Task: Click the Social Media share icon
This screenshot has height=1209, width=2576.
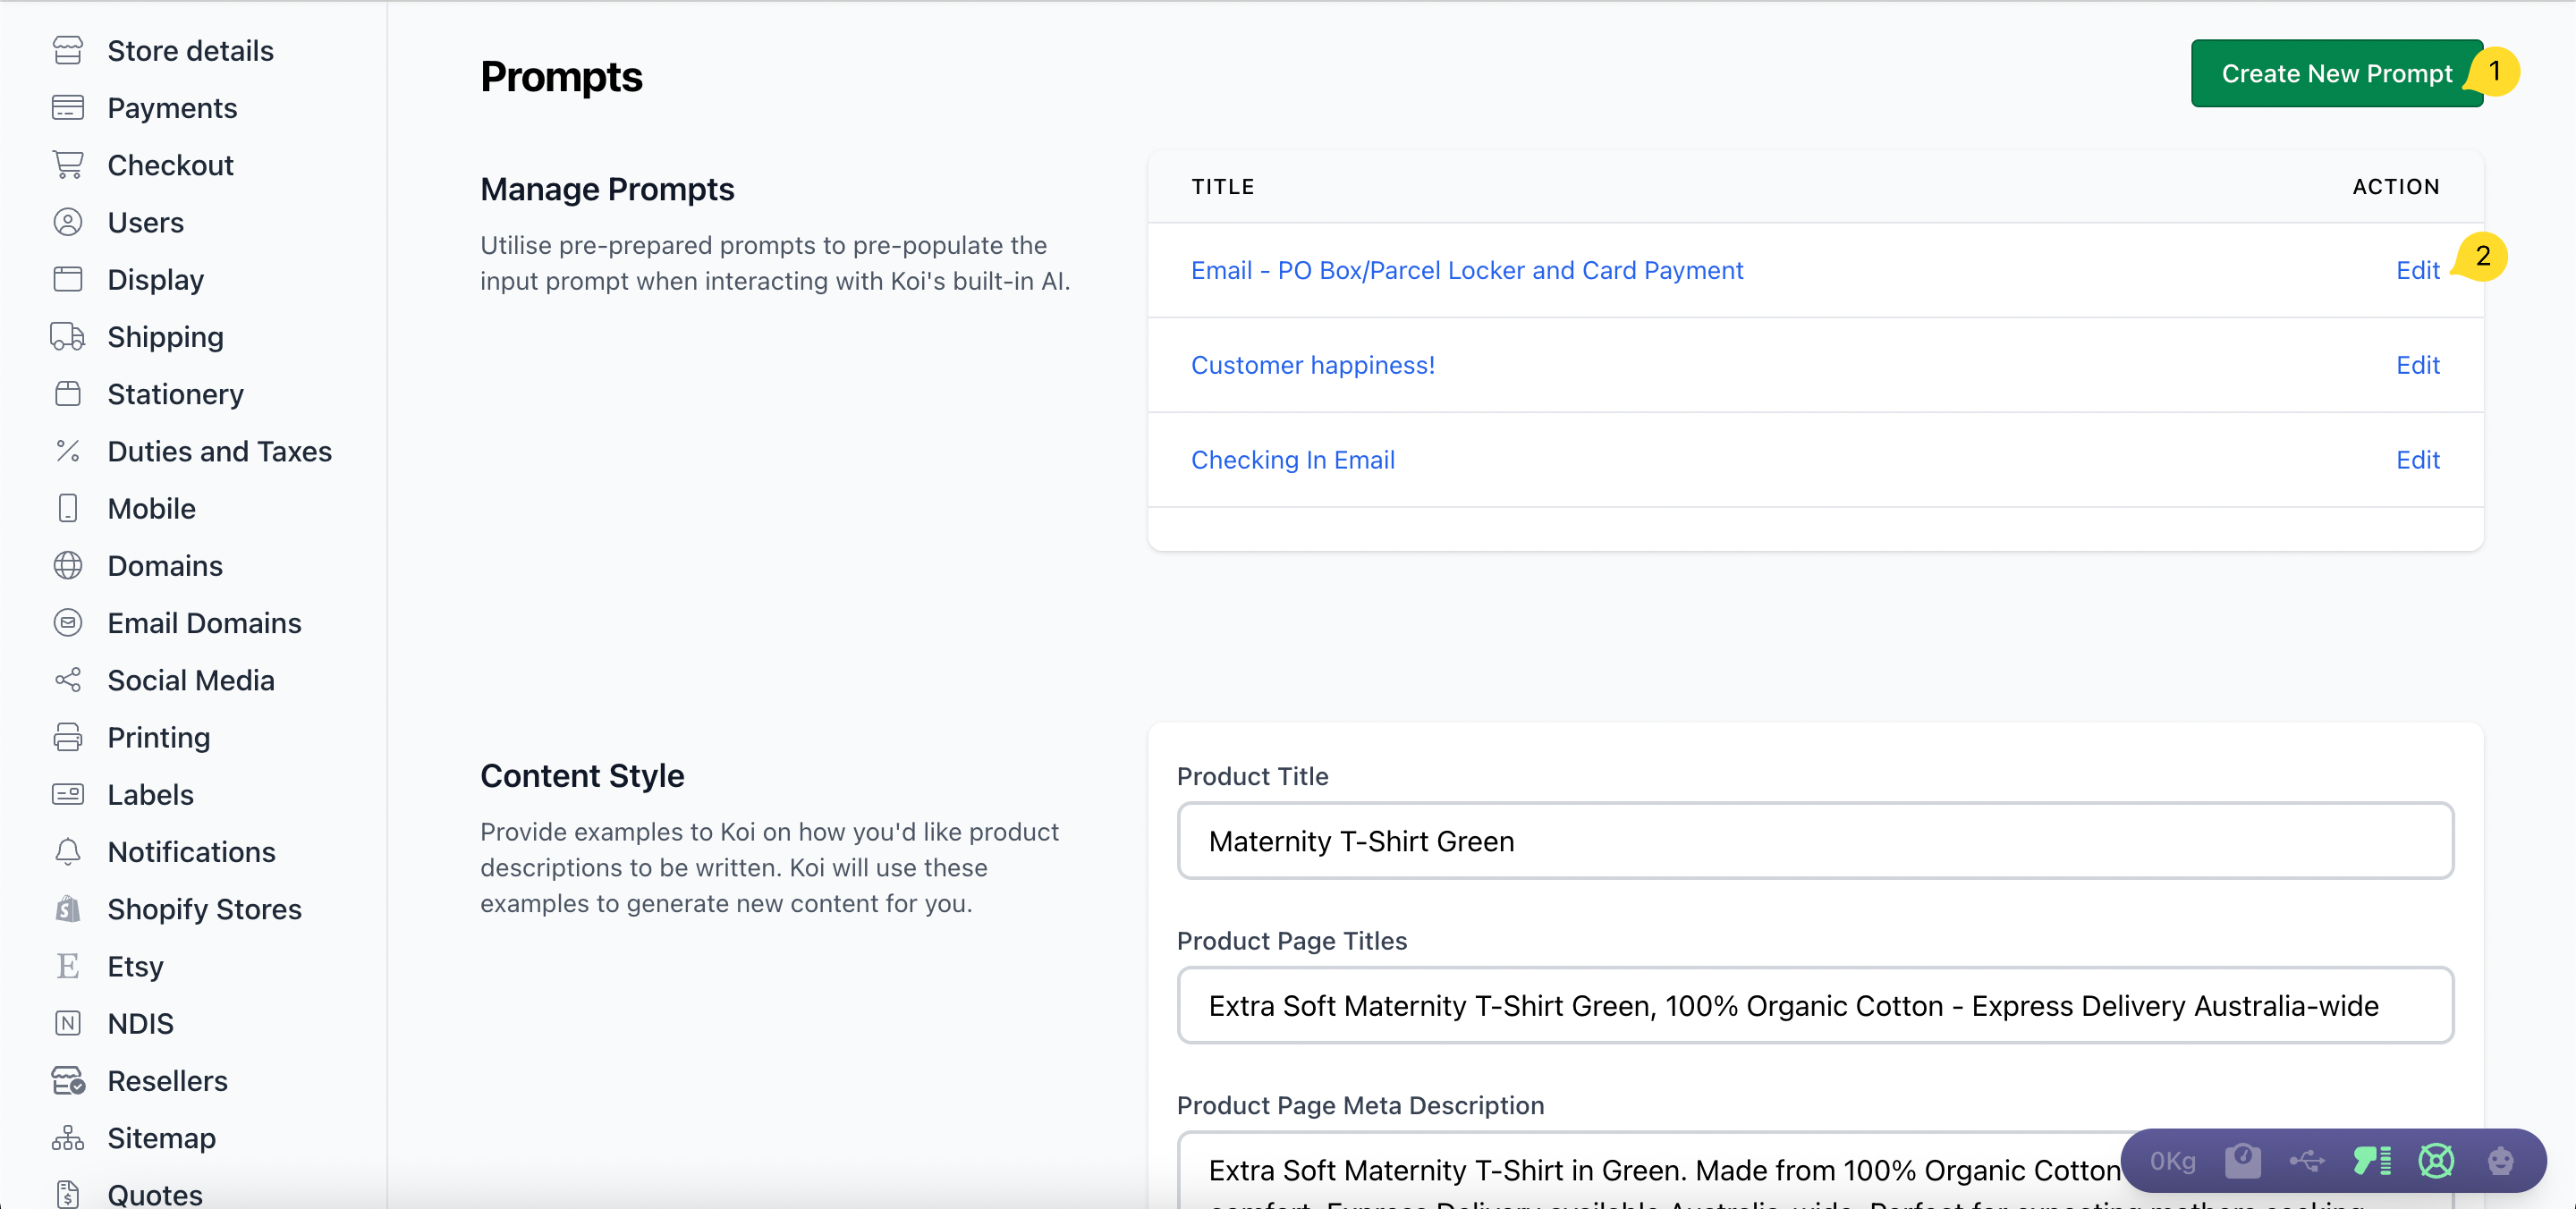Action: pos(68,680)
